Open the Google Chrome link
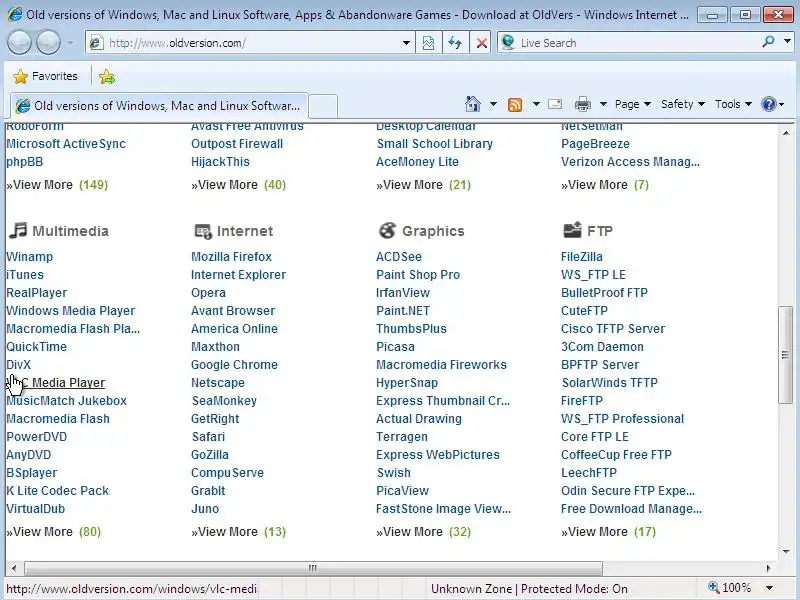This screenshot has width=800, height=600. tap(234, 365)
